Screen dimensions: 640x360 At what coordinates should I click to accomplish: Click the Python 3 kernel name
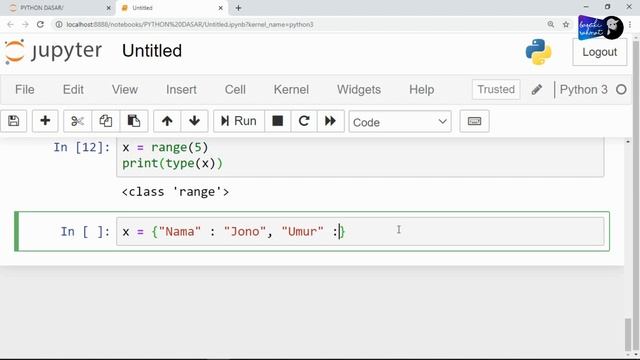(584, 89)
